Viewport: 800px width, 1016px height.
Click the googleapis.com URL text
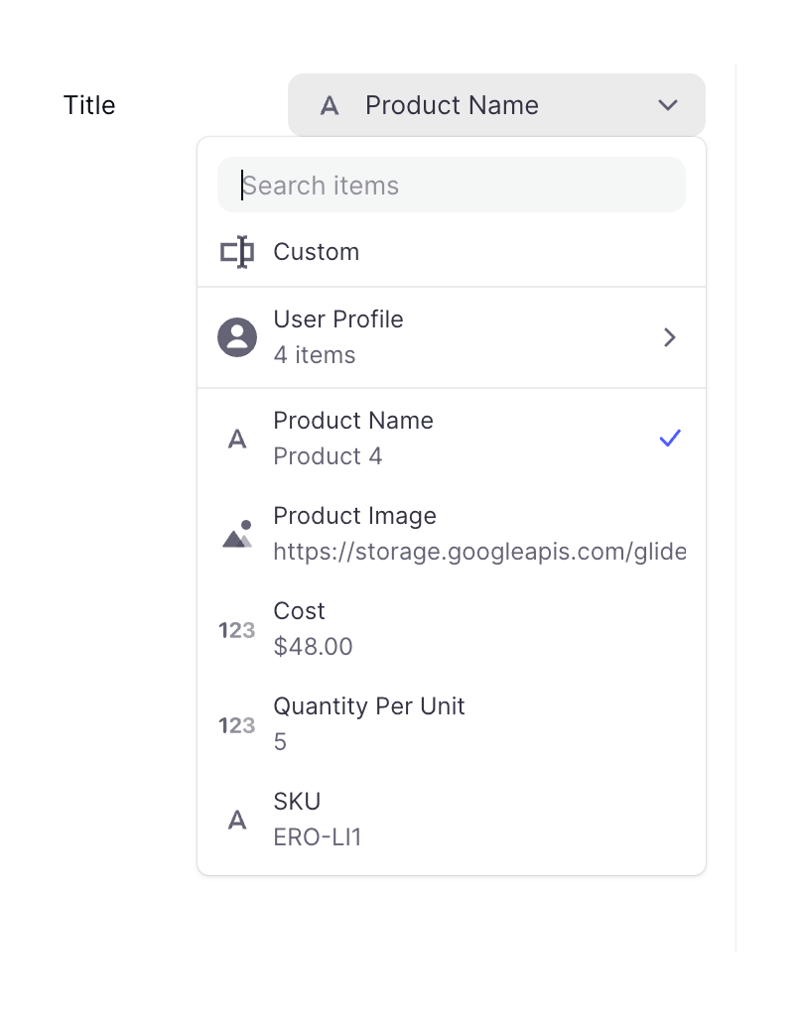click(x=479, y=551)
